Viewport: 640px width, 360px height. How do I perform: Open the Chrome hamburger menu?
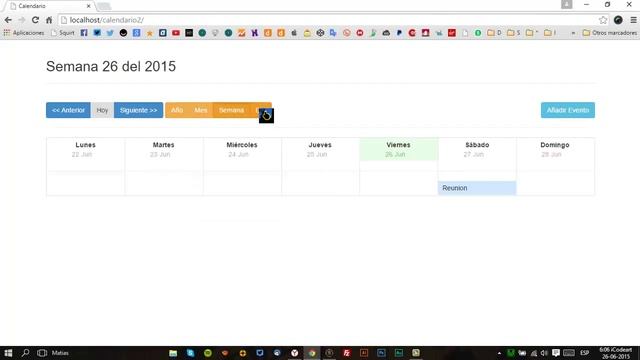633,20
